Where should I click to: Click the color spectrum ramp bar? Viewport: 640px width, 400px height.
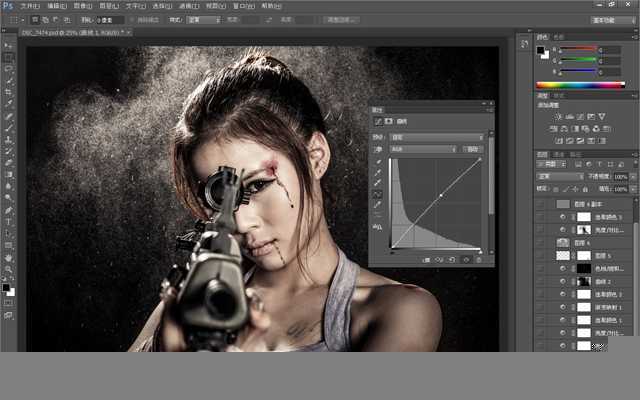580,85
